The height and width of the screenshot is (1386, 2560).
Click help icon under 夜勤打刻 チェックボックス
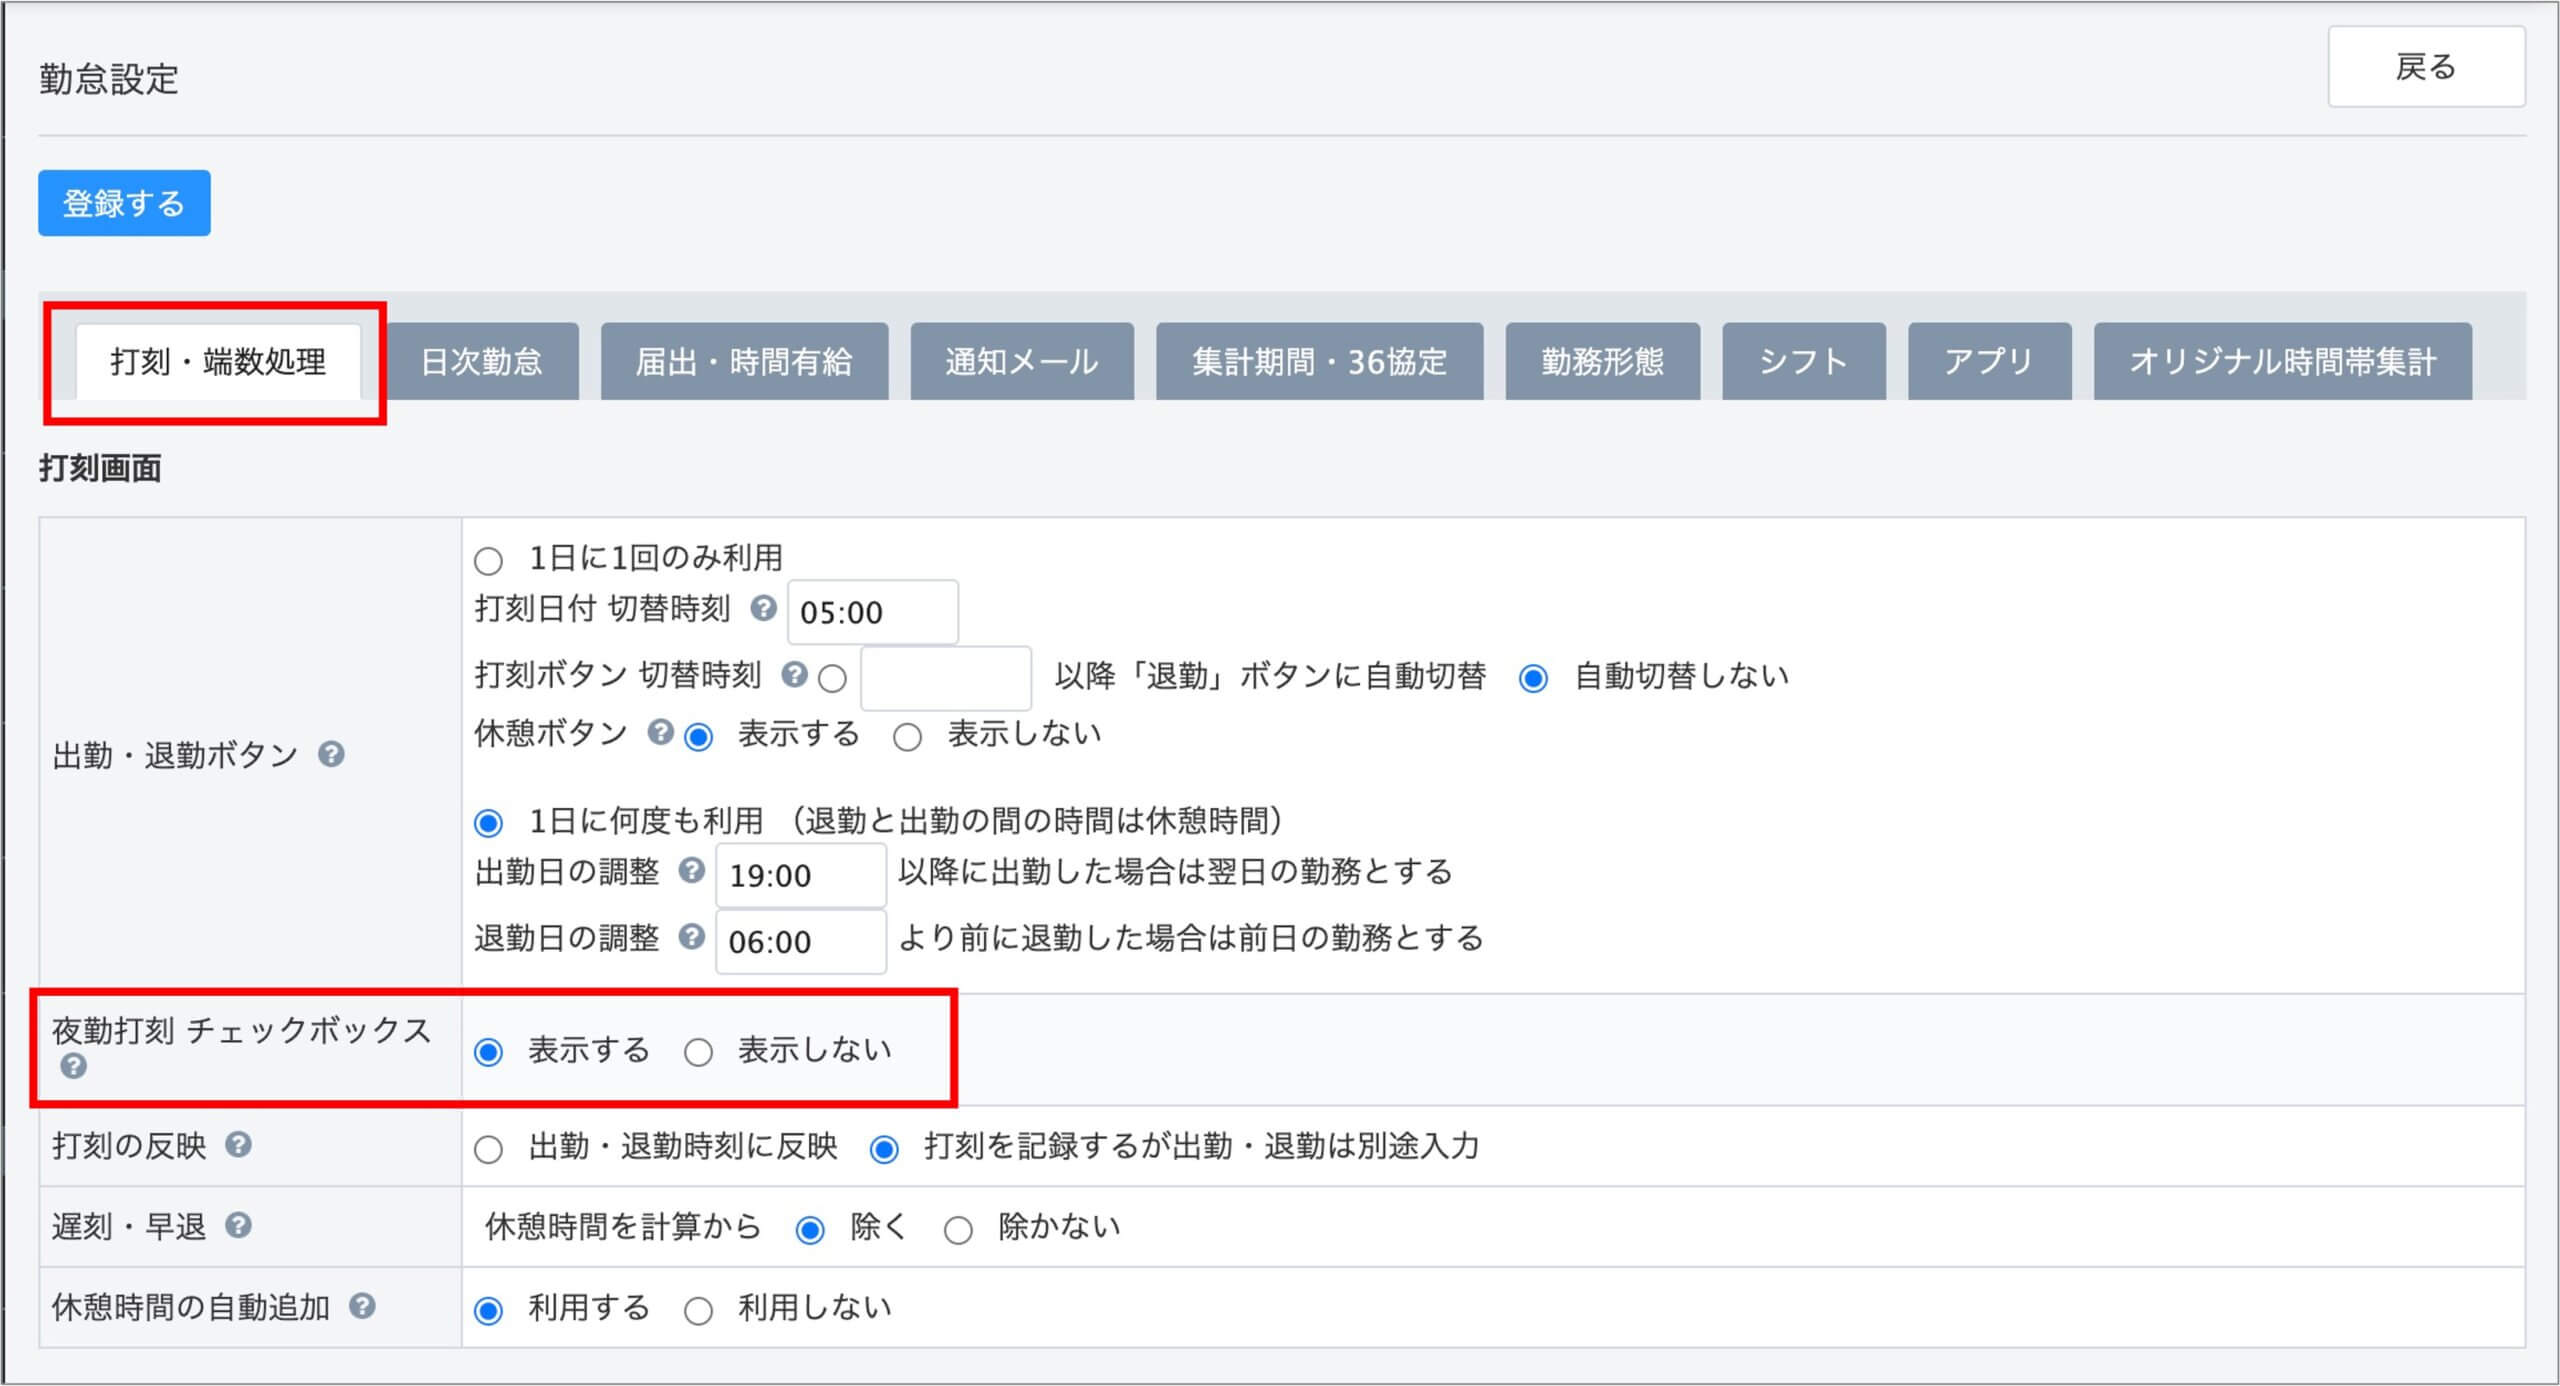point(73,1066)
